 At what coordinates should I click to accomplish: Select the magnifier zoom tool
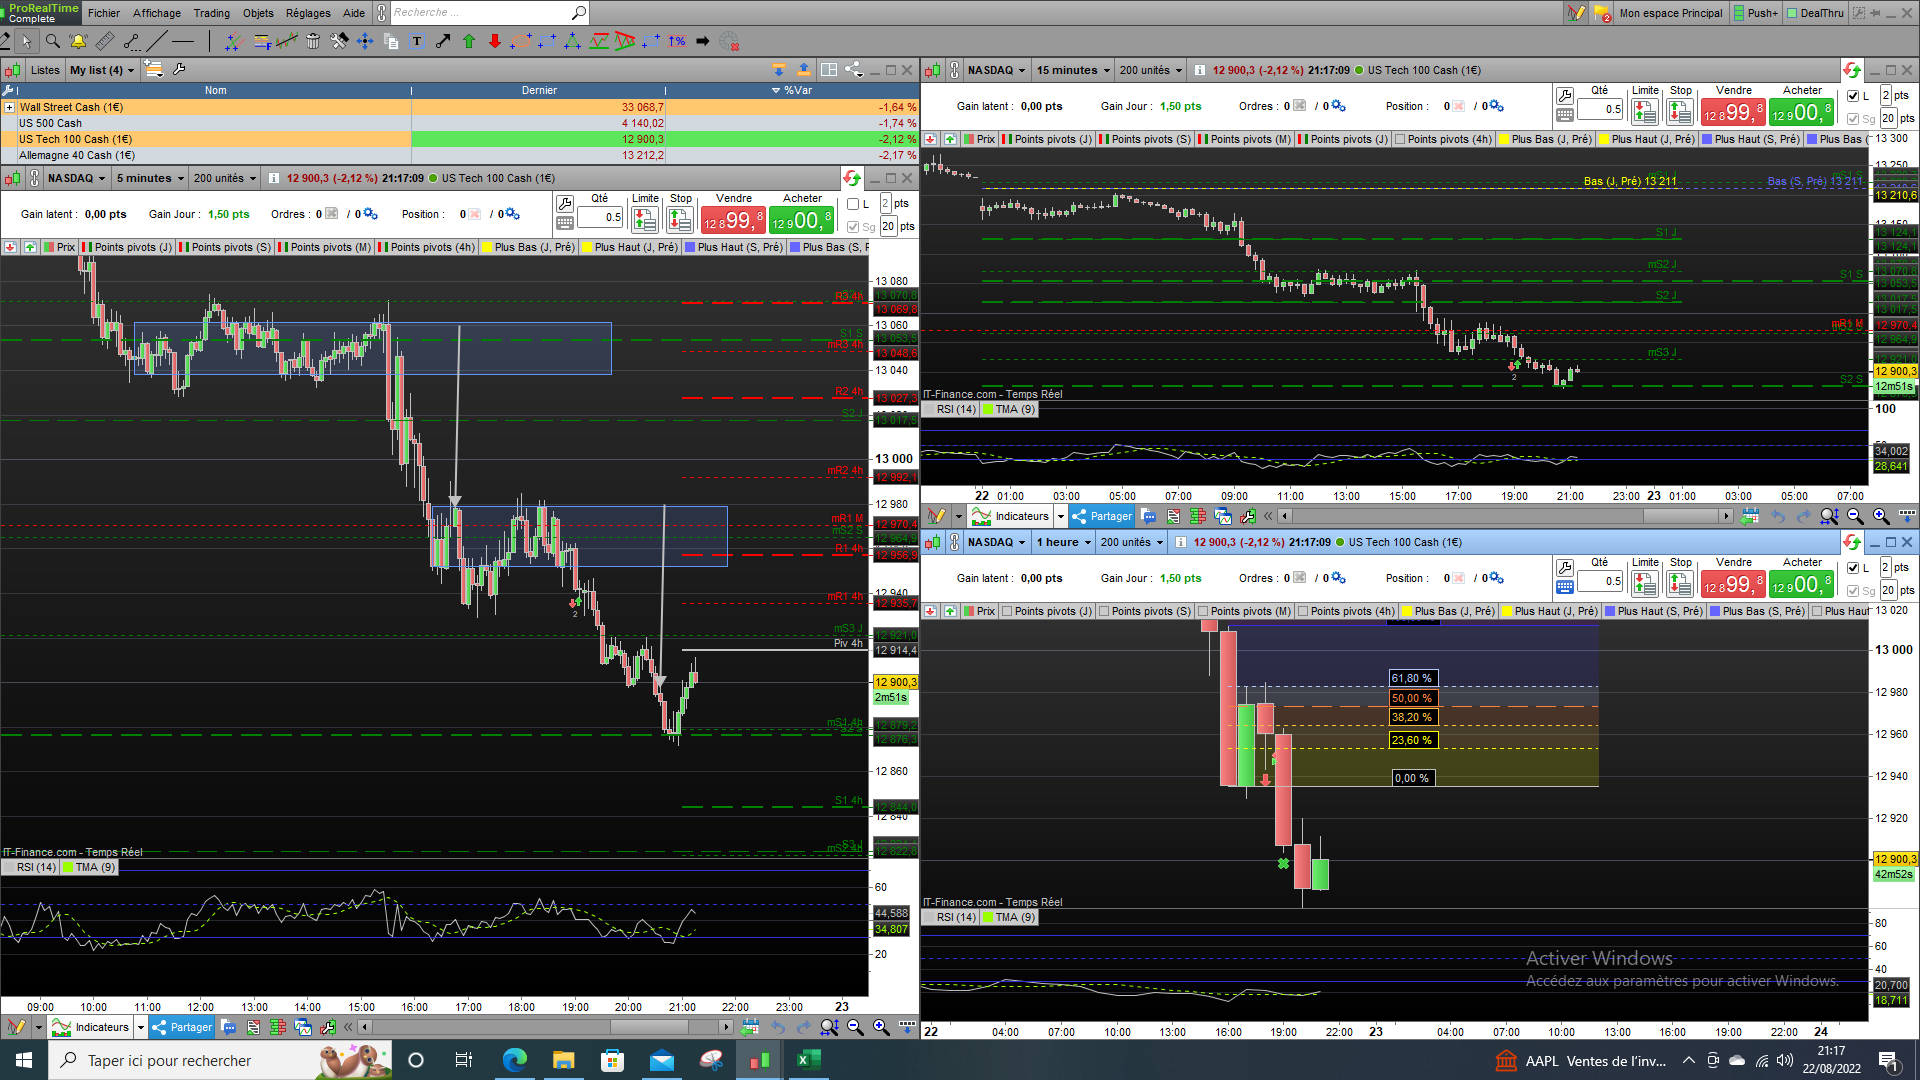coord(52,41)
